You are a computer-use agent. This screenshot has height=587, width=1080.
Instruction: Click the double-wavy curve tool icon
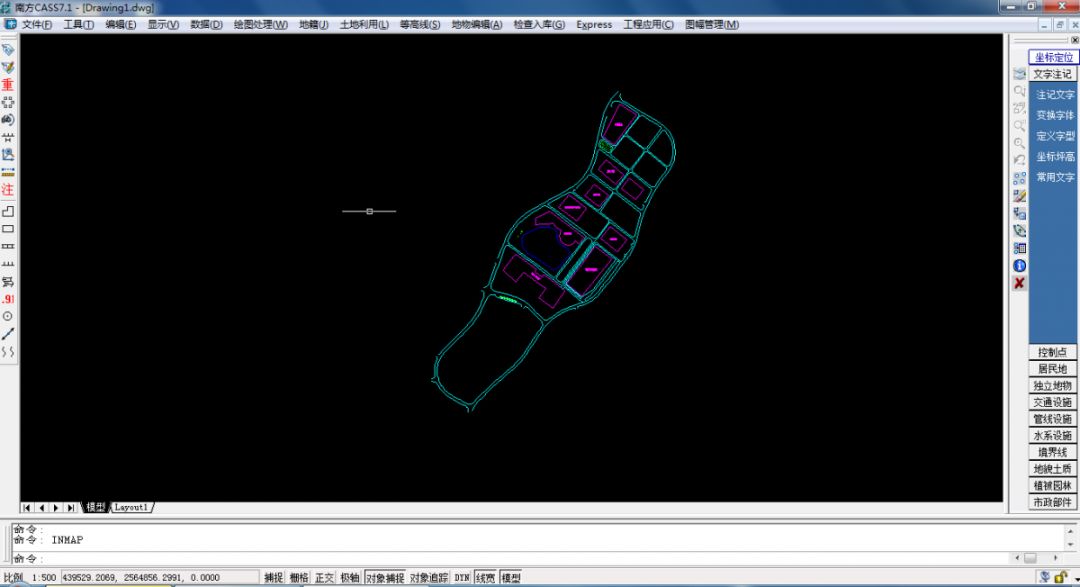point(8,351)
